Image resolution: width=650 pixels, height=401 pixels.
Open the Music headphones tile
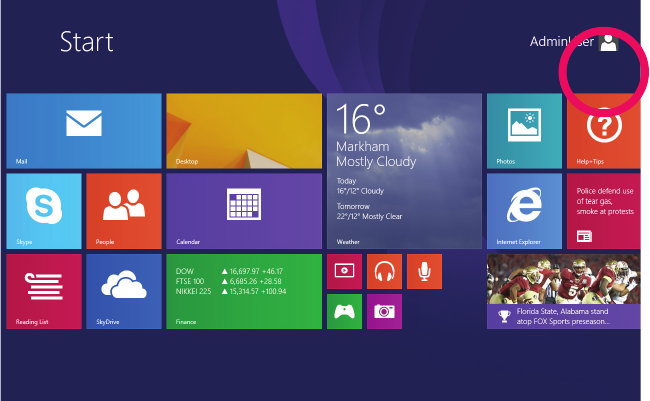pyautogui.click(x=384, y=271)
